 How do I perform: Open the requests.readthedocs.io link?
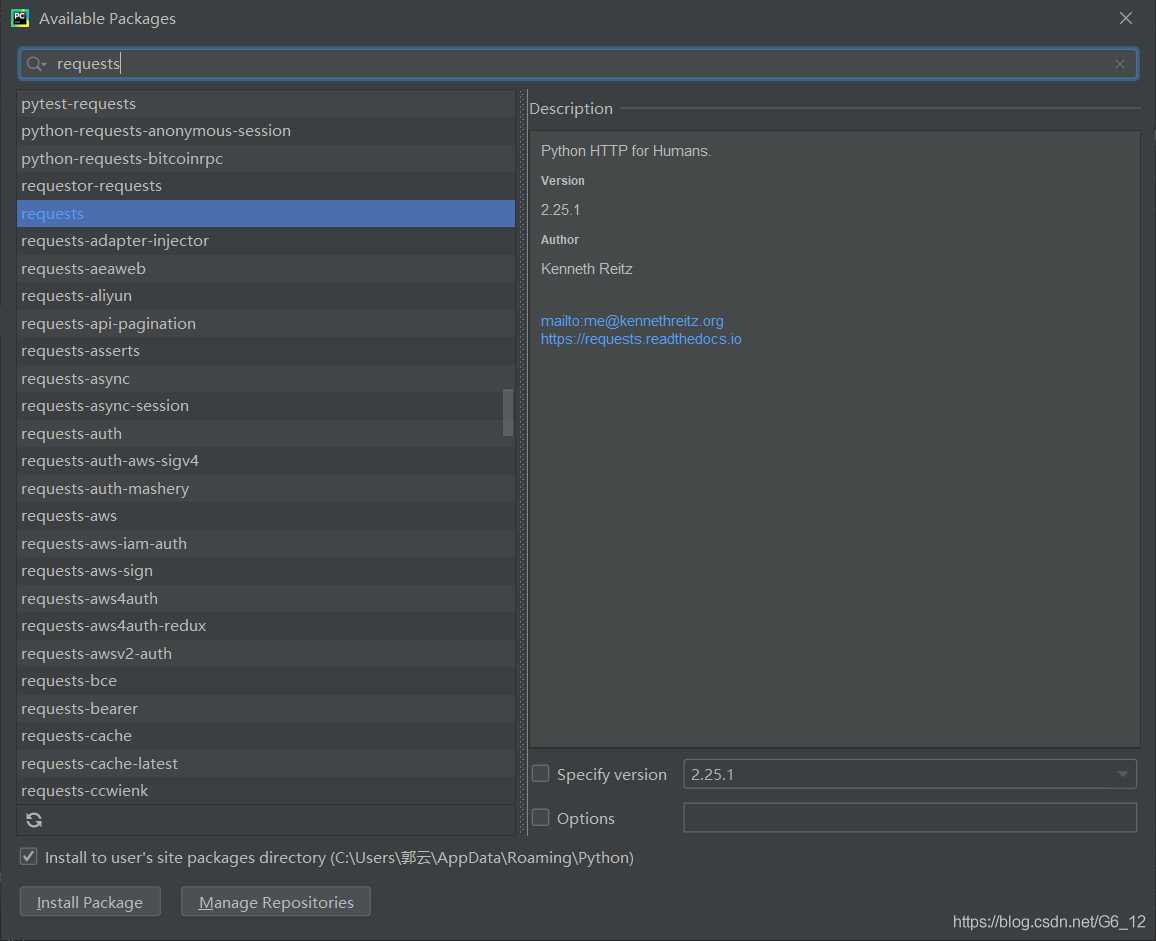click(641, 339)
